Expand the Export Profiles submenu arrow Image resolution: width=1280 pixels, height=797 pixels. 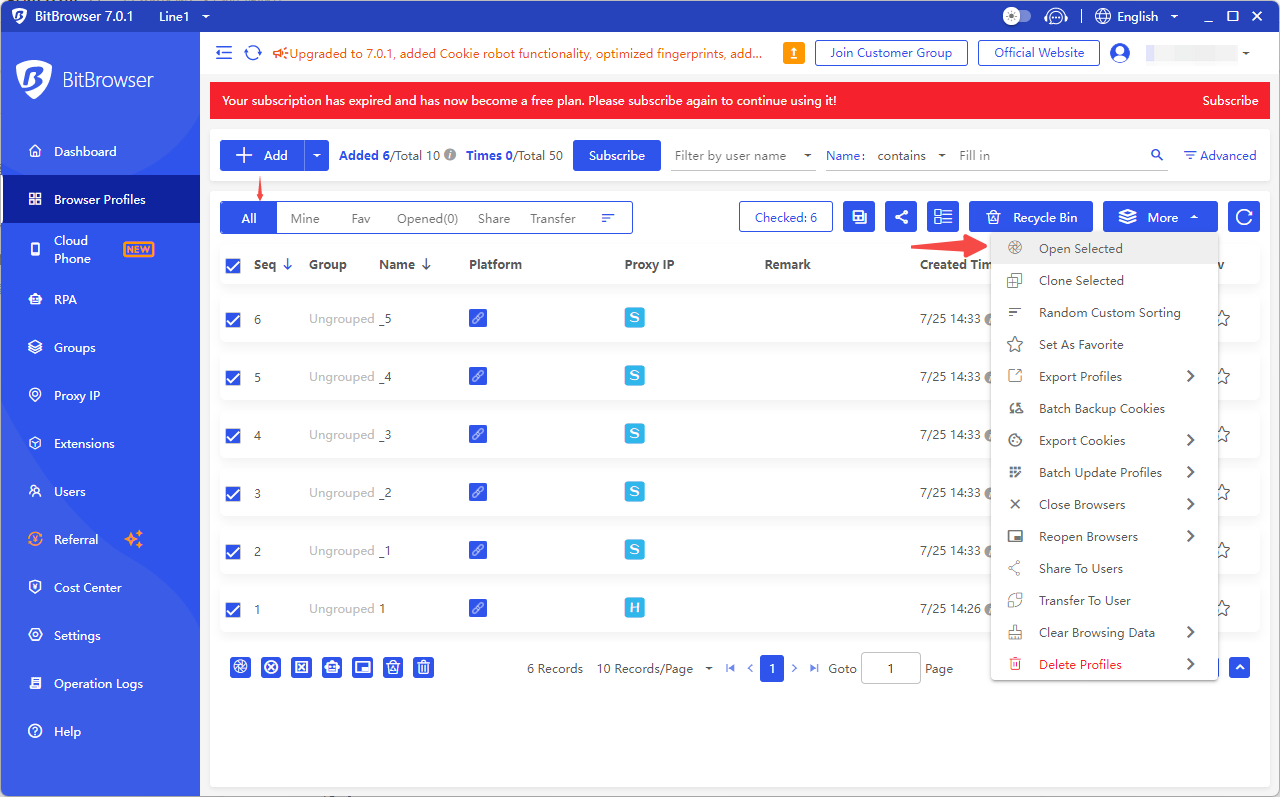[1190, 376]
